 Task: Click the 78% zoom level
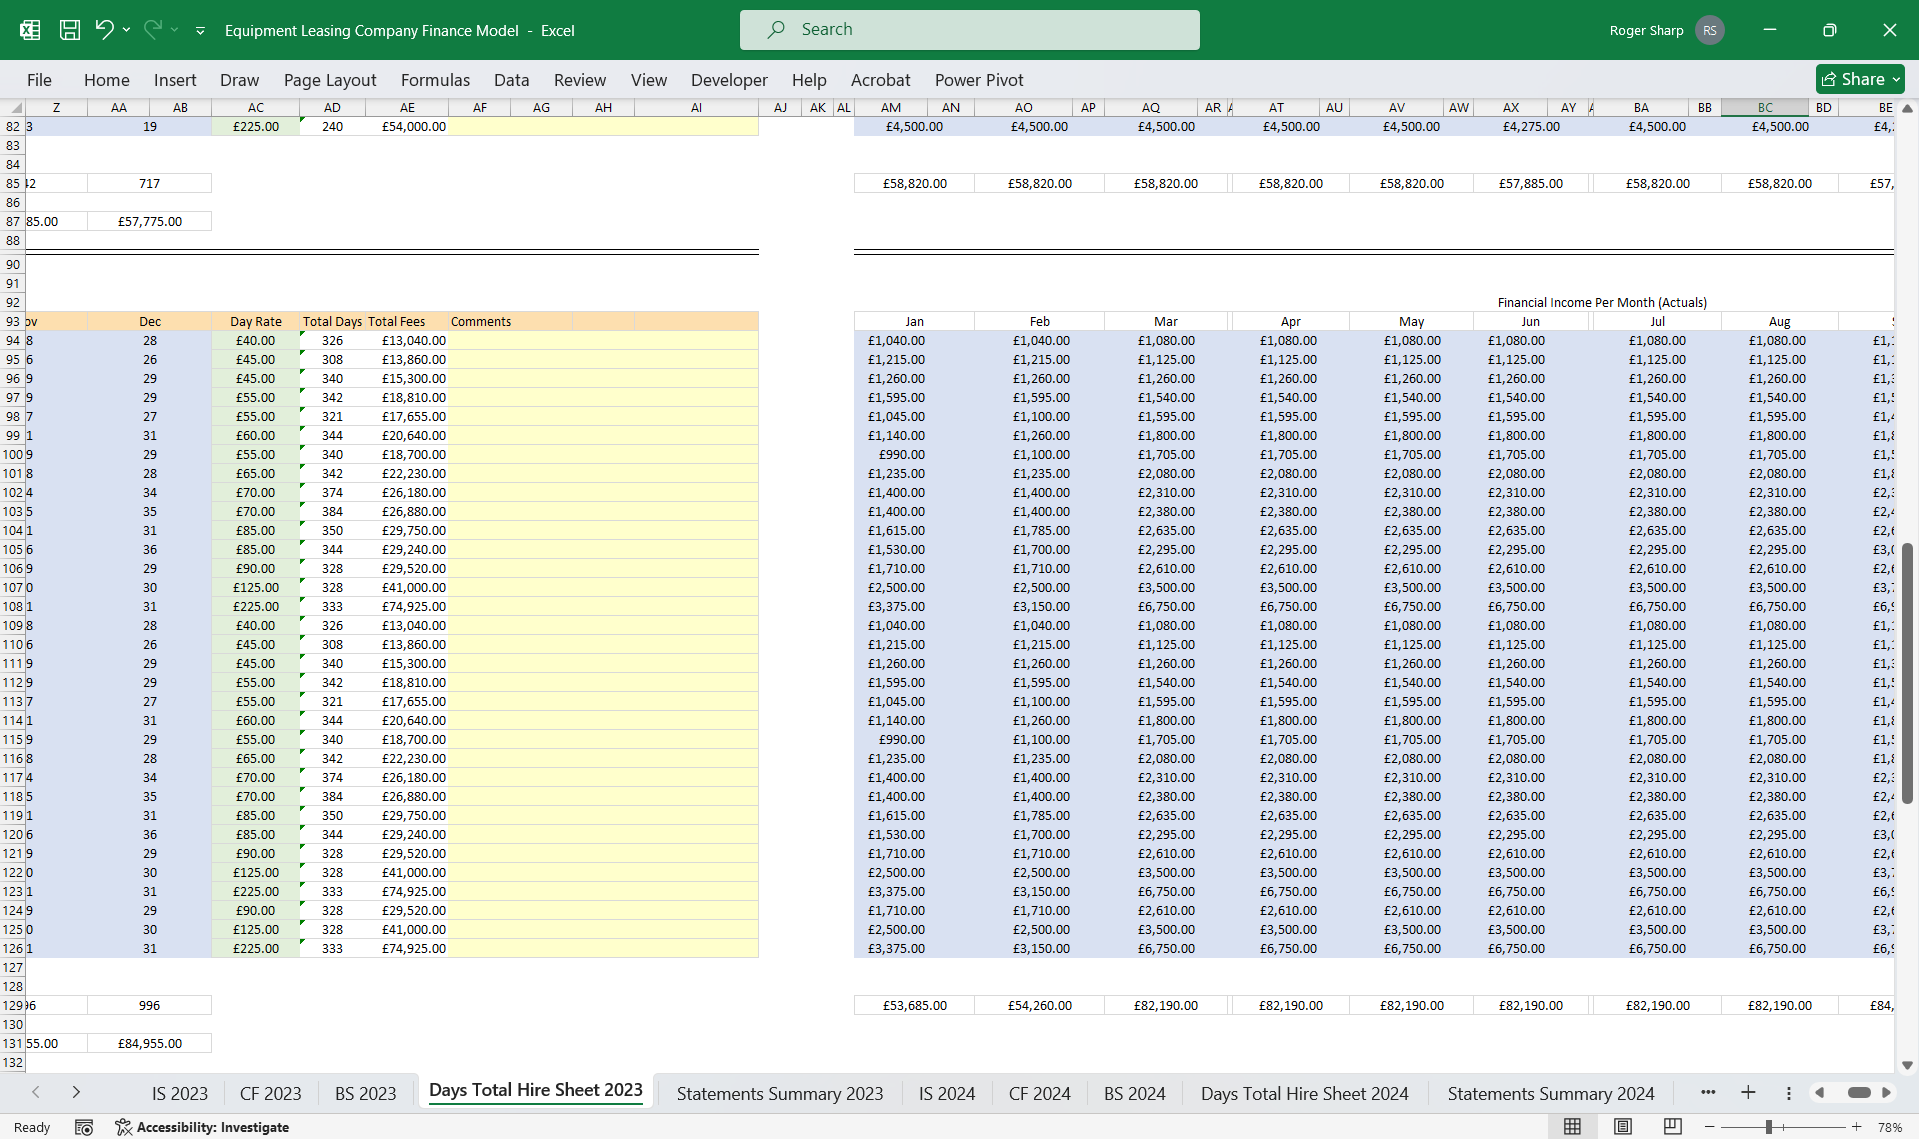click(x=1889, y=1127)
